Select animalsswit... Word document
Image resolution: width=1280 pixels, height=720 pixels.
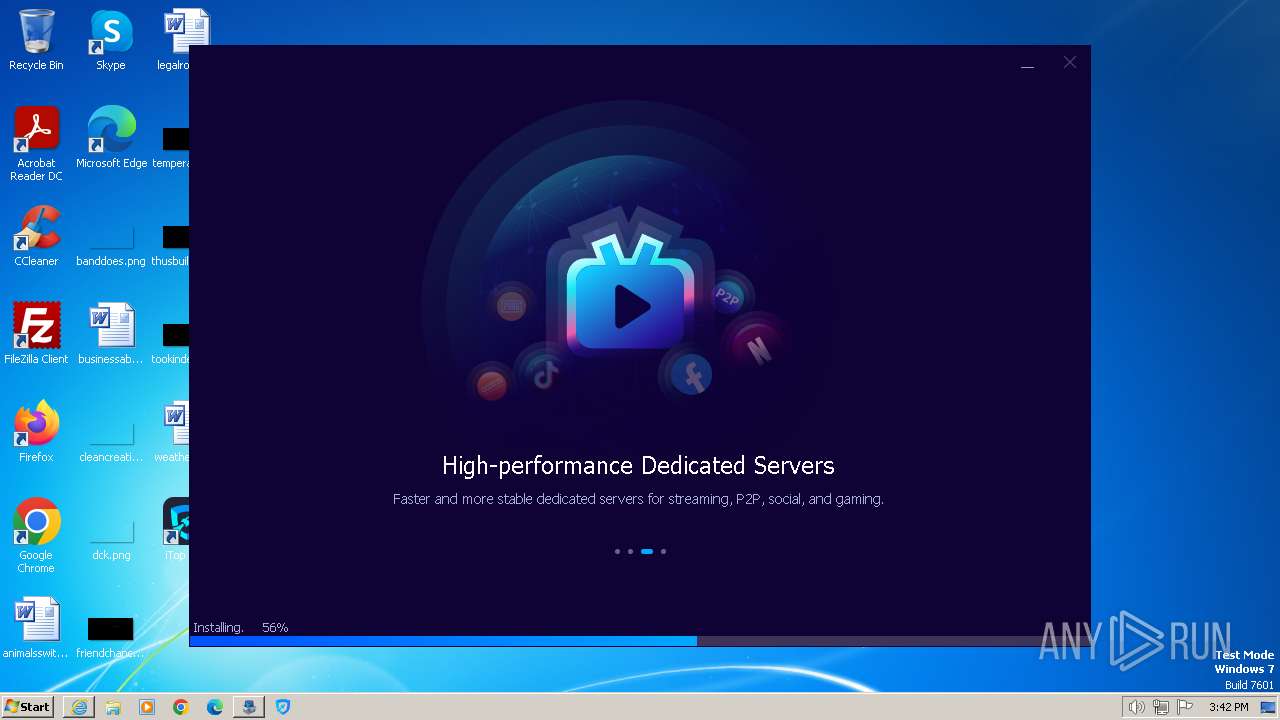36,628
